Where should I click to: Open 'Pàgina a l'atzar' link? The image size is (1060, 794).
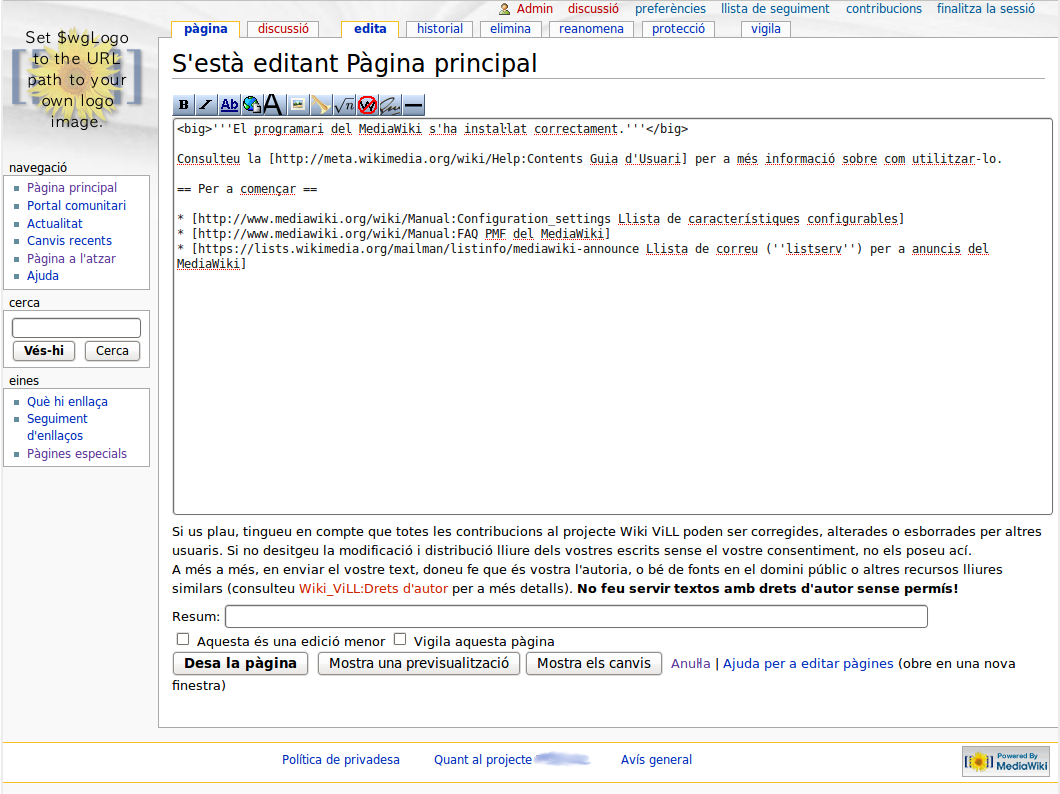71,259
